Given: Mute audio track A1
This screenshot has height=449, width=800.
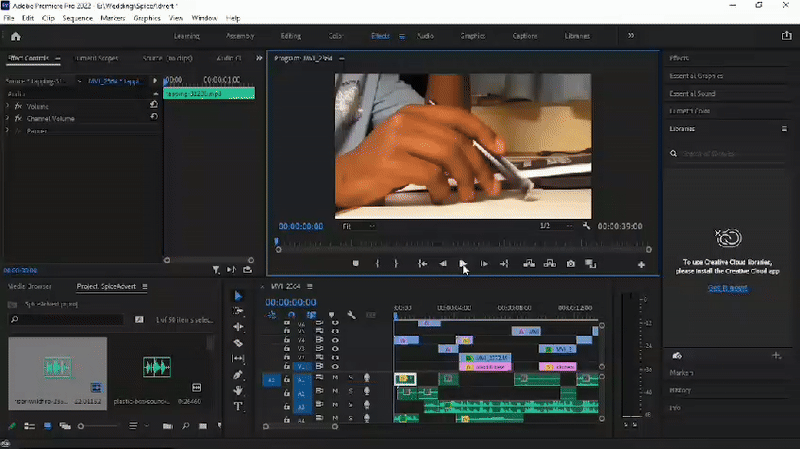Looking at the screenshot, I should coord(335,378).
